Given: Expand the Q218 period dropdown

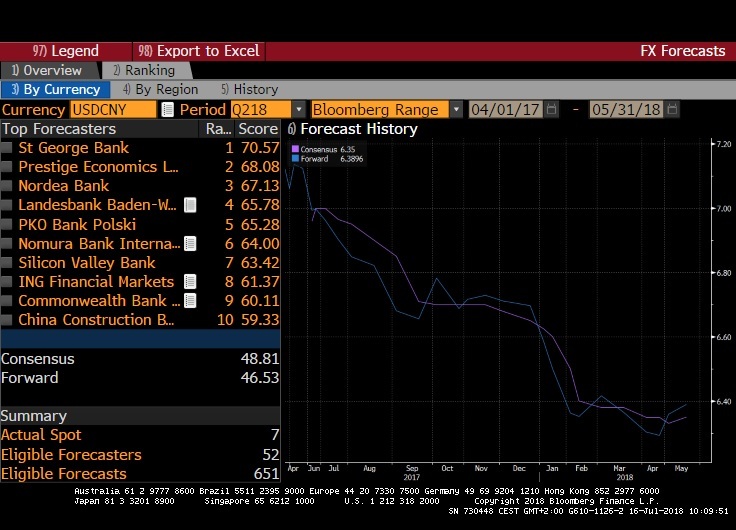Looking at the screenshot, I should click(x=298, y=109).
